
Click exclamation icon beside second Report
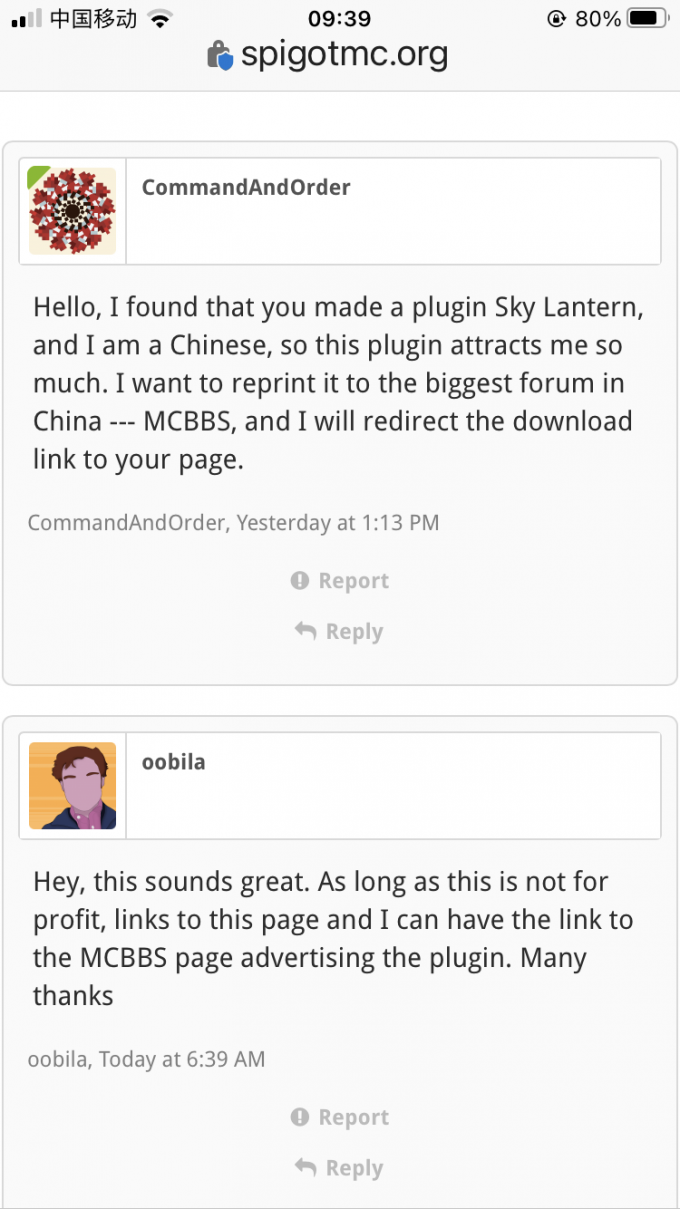click(x=300, y=1117)
